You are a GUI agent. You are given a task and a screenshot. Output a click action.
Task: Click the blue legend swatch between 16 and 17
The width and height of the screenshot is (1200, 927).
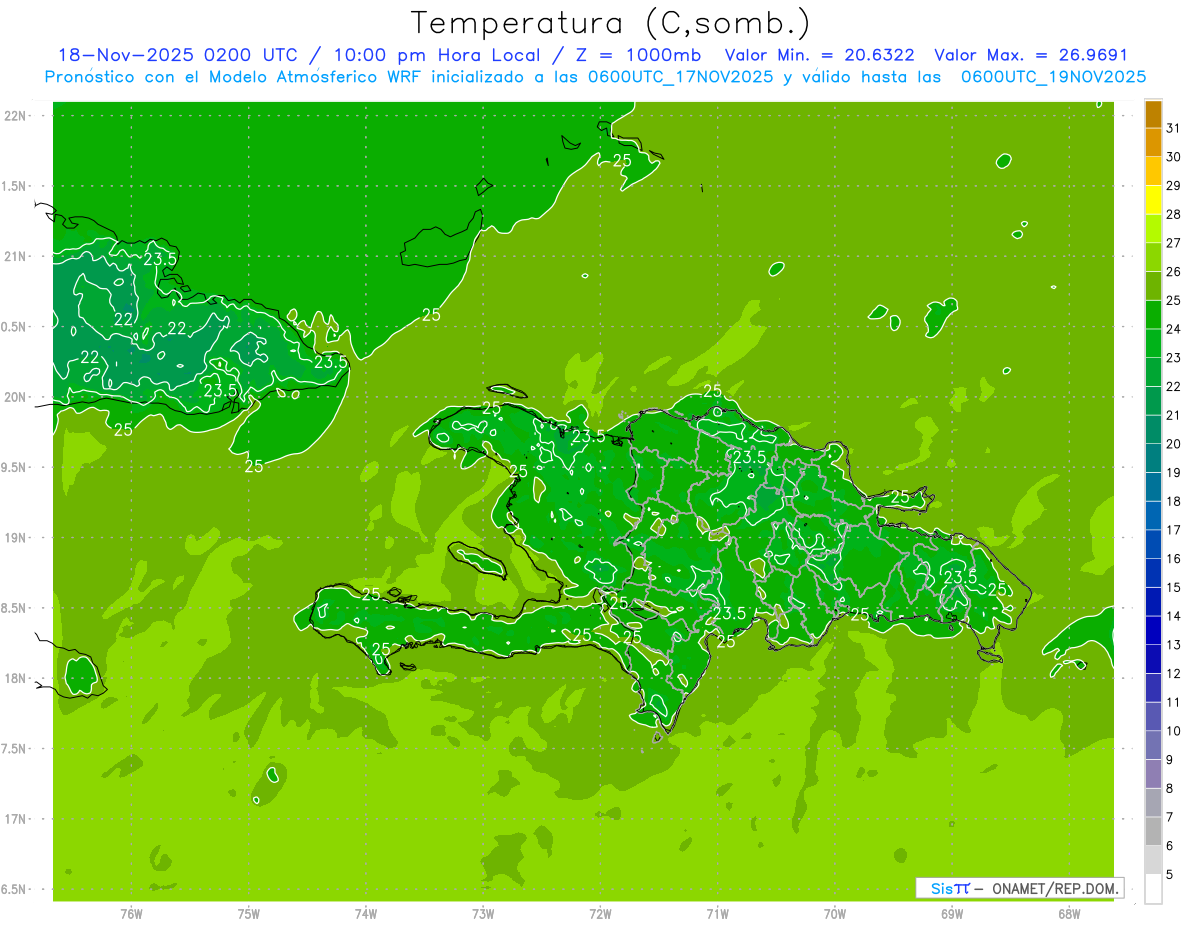click(x=1153, y=544)
